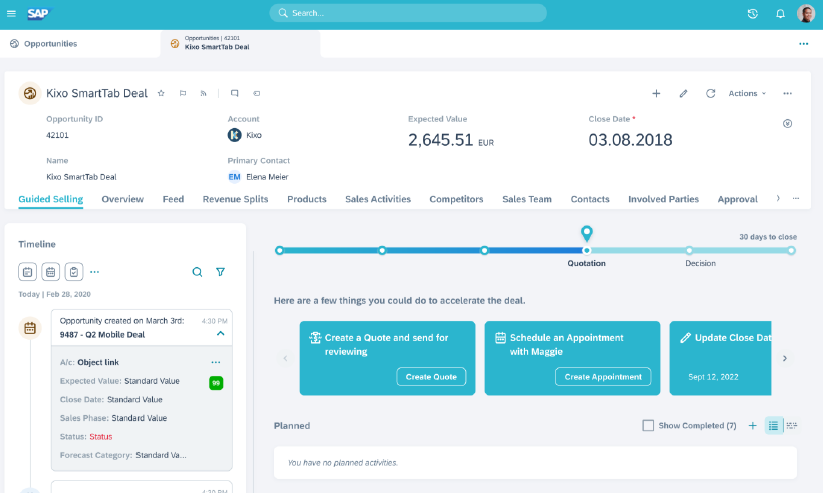The width and height of the screenshot is (823, 493).
Task: Open the notifications bell
Action: click(780, 14)
